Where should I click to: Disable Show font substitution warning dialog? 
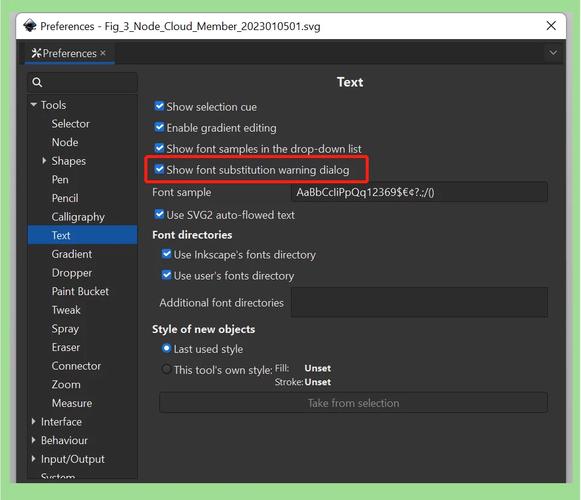click(x=159, y=169)
